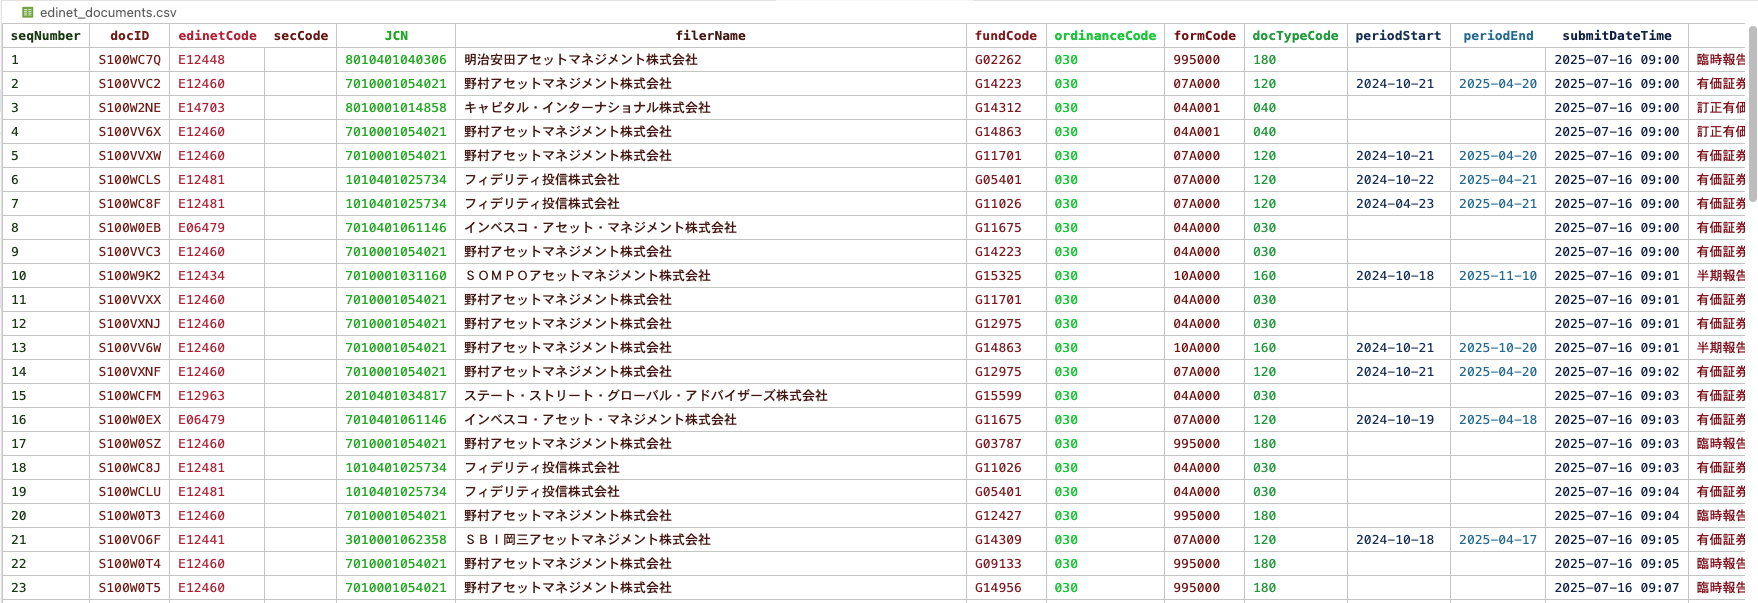The image size is (1758, 603).
Task: Click the periodEnd column header
Action: tap(1497, 35)
